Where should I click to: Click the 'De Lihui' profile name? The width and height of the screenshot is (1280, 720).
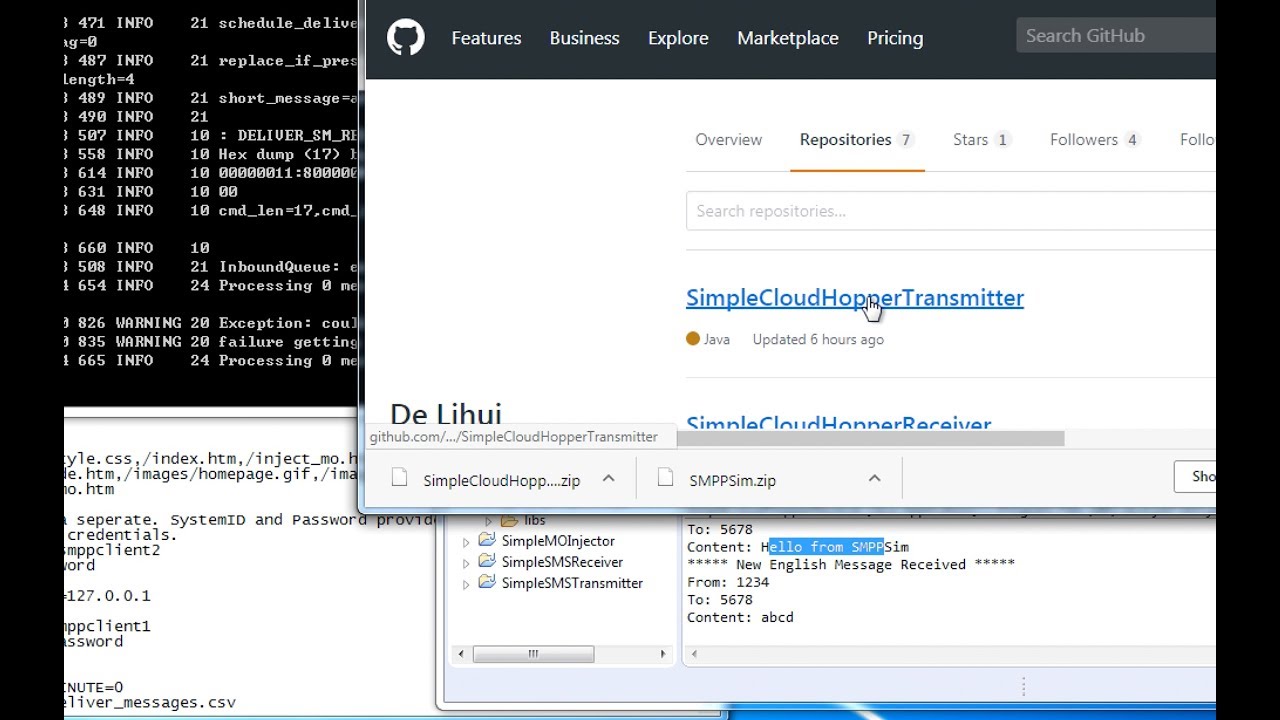[446, 414]
